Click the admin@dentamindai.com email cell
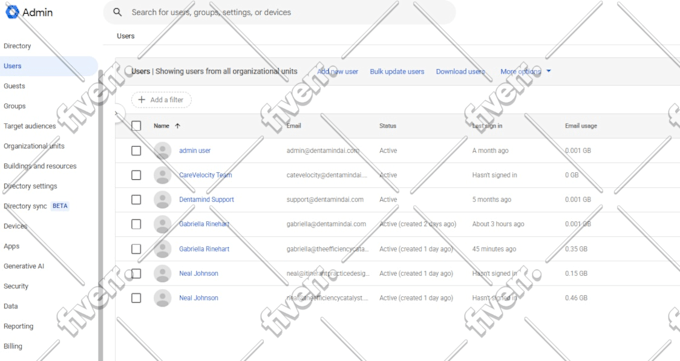Viewport: 680px width, 361px height. tap(323, 151)
